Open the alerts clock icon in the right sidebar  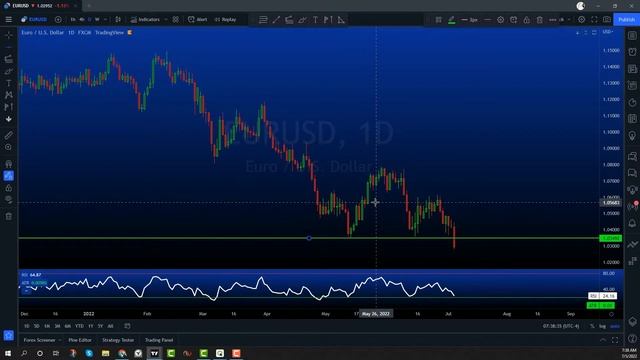(632, 52)
